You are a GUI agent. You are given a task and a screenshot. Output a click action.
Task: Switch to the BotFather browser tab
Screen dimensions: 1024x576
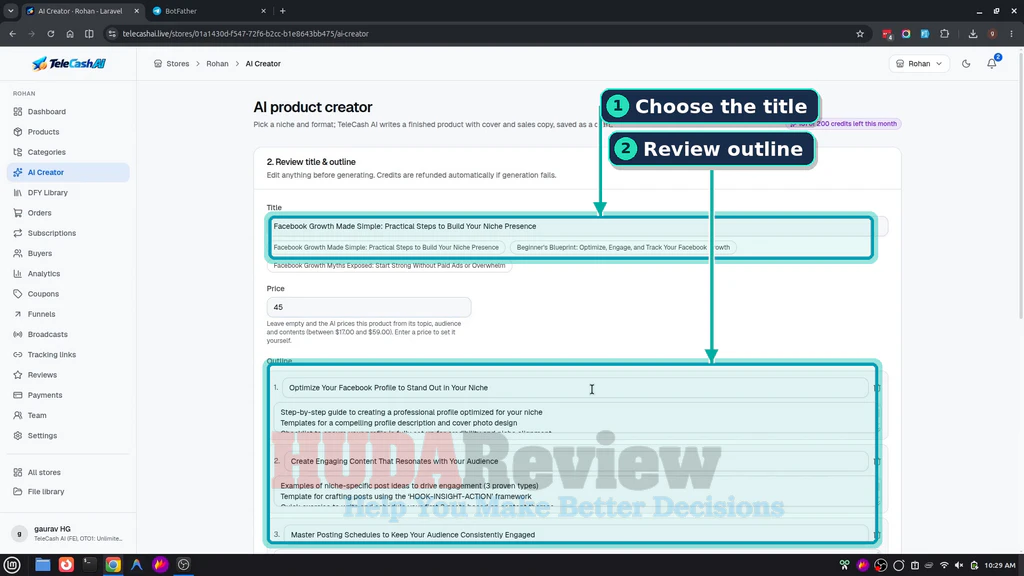click(209, 11)
